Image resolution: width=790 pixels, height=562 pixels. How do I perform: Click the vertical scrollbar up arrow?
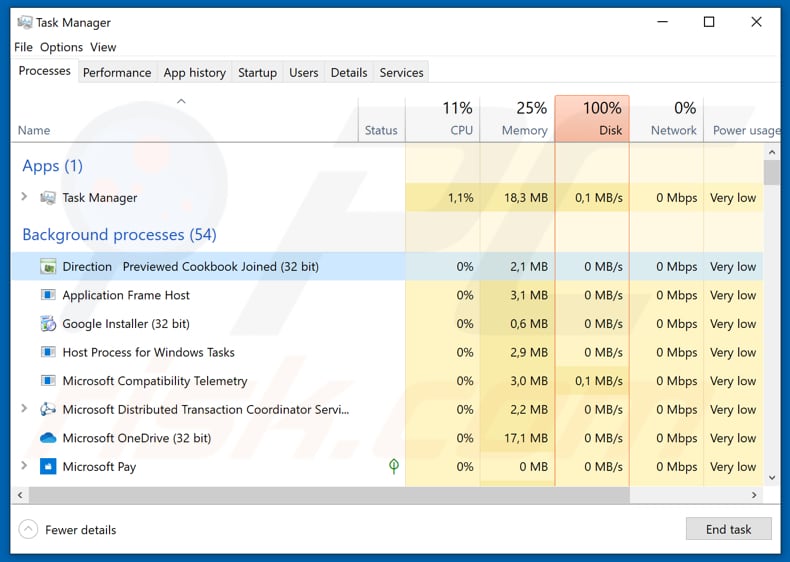(772, 152)
